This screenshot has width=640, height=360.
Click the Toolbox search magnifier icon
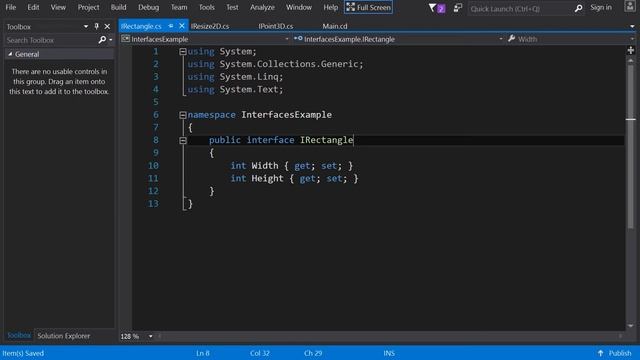click(x=102, y=40)
